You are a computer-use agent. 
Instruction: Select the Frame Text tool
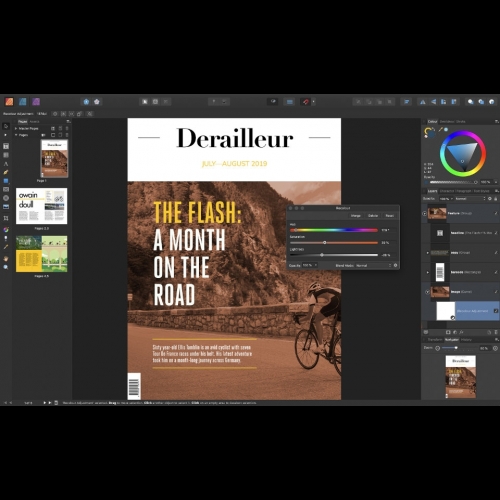coord(6,146)
